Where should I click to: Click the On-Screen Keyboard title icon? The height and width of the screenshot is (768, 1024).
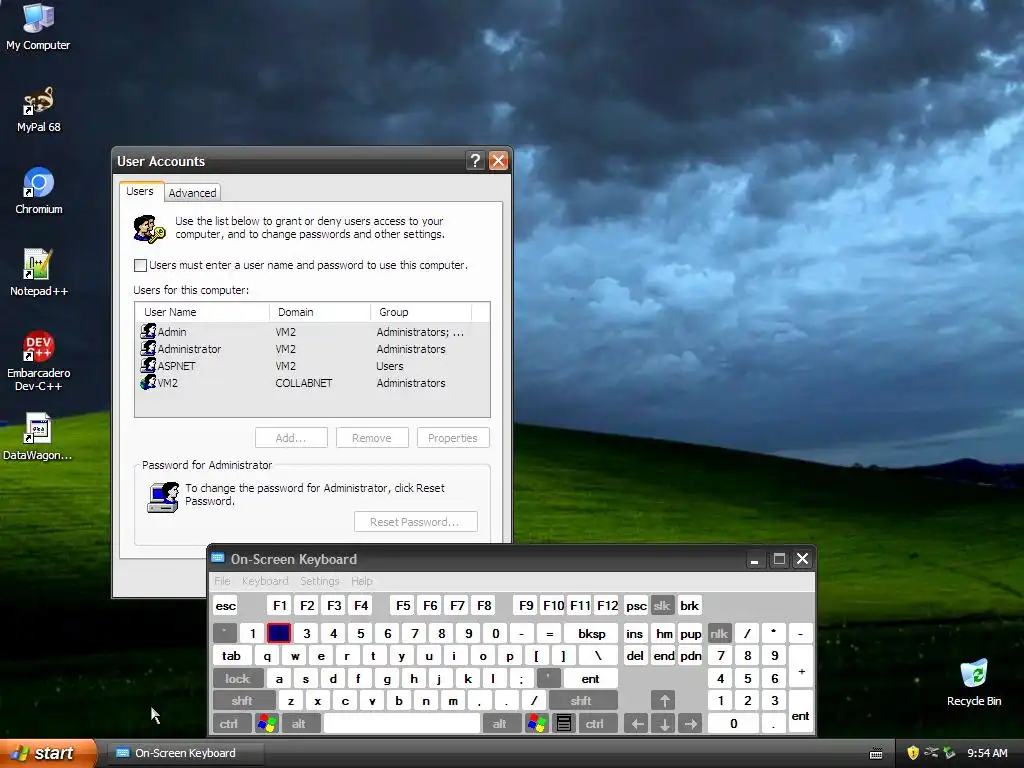218,559
